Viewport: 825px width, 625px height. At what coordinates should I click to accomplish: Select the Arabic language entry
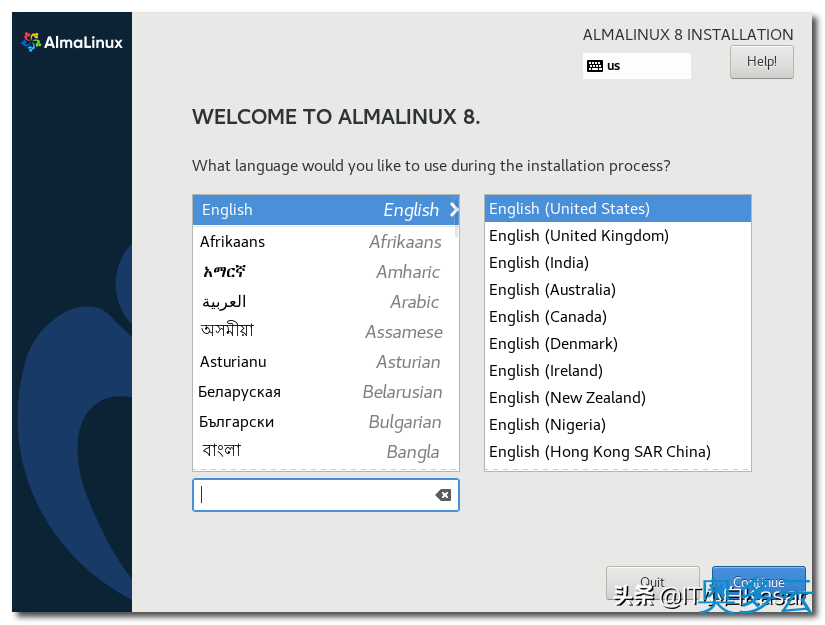(300, 301)
